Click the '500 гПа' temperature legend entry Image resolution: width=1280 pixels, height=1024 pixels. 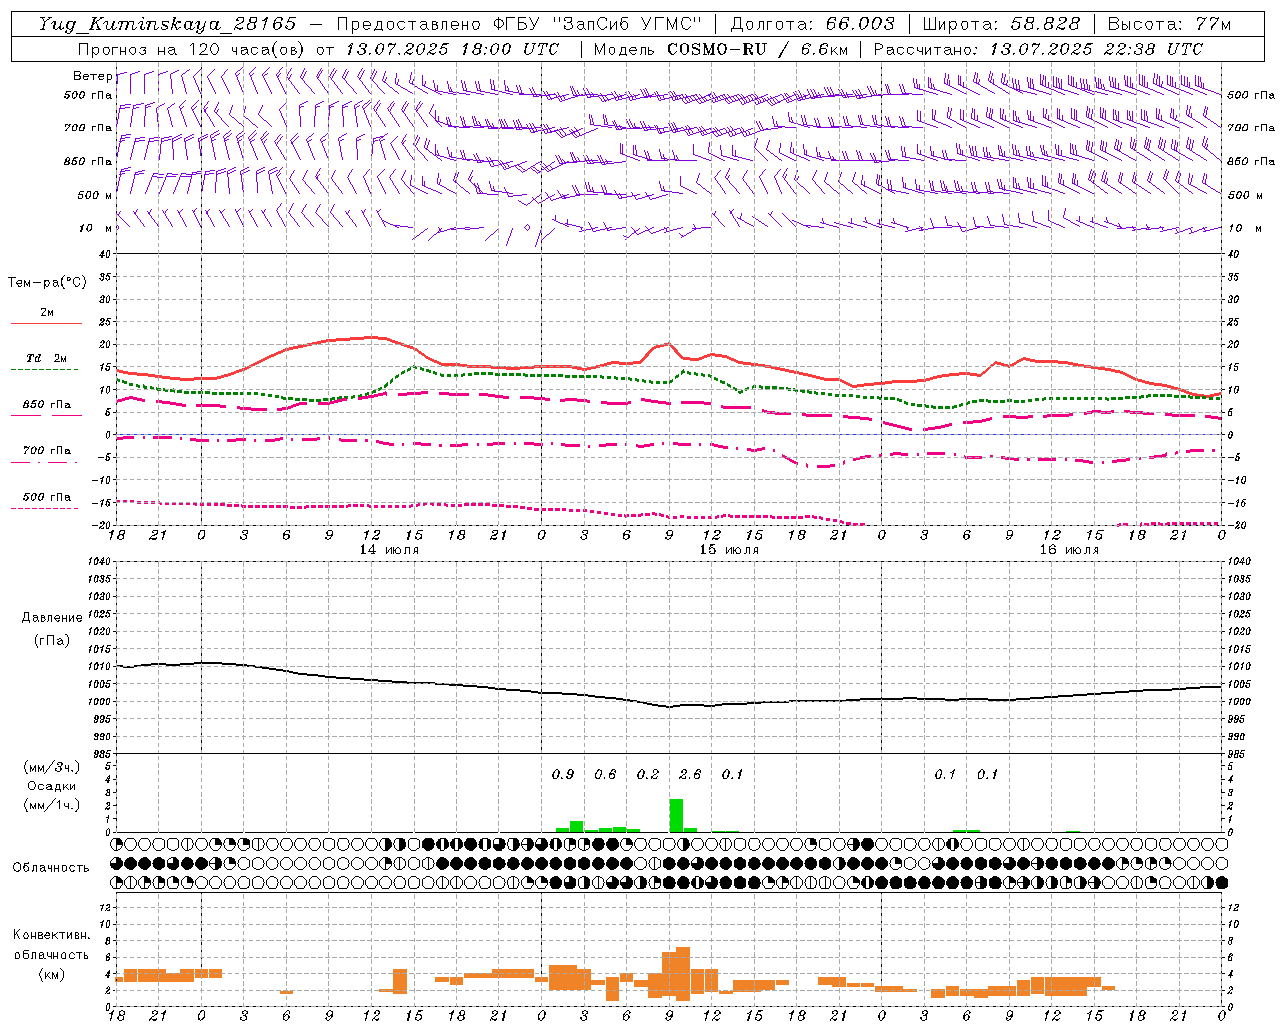click(x=46, y=496)
